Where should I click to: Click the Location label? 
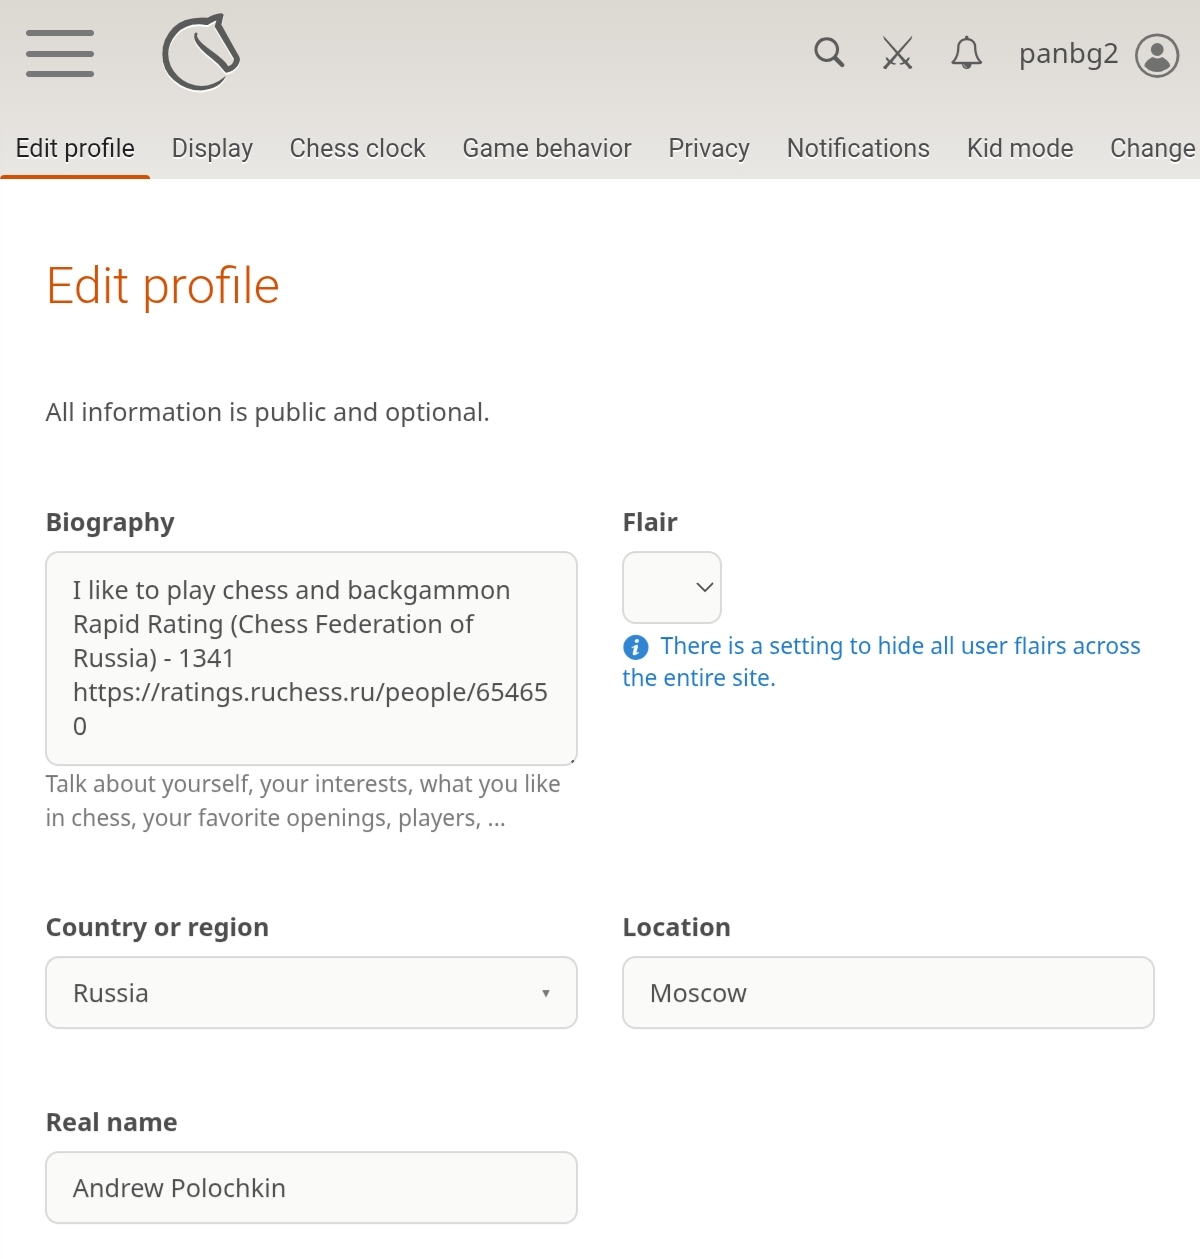[676, 927]
